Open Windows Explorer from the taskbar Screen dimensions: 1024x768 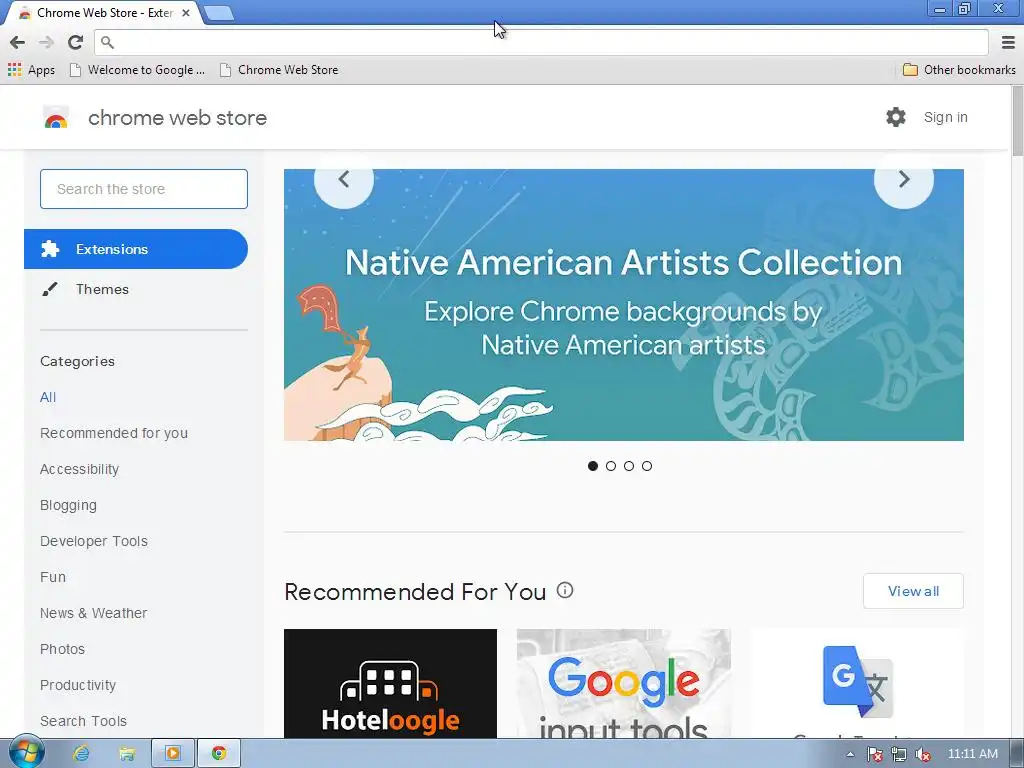pyautogui.click(x=127, y=754)
